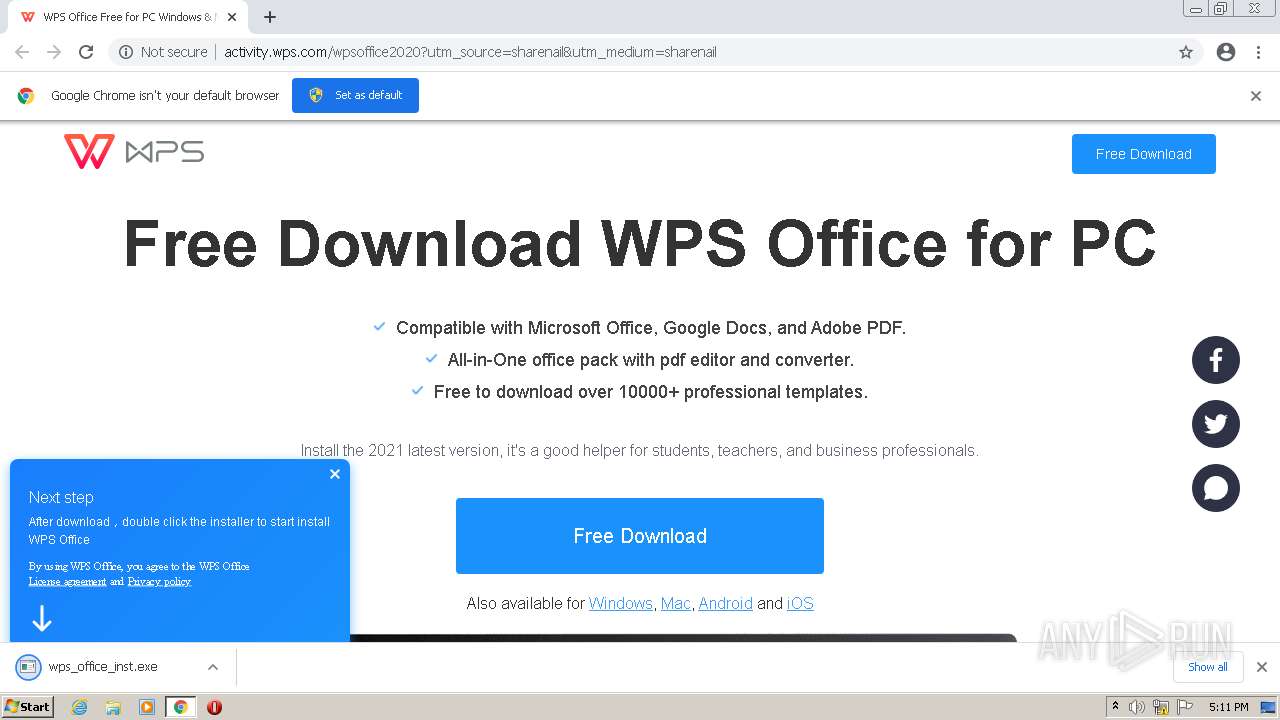Image resolution: width=1280 pixels, height=720 pixels.
Task: Open network icon in system tray
Action: pos(1161,707)
